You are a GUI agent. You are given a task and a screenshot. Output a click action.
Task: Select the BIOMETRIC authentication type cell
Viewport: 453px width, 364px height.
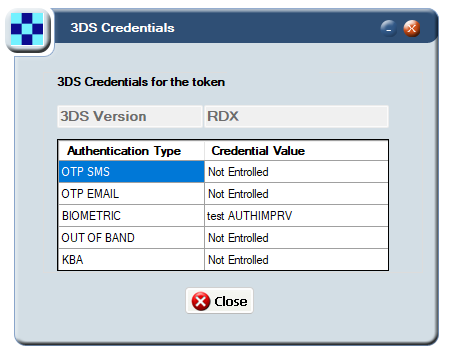(x=131, y=216)
